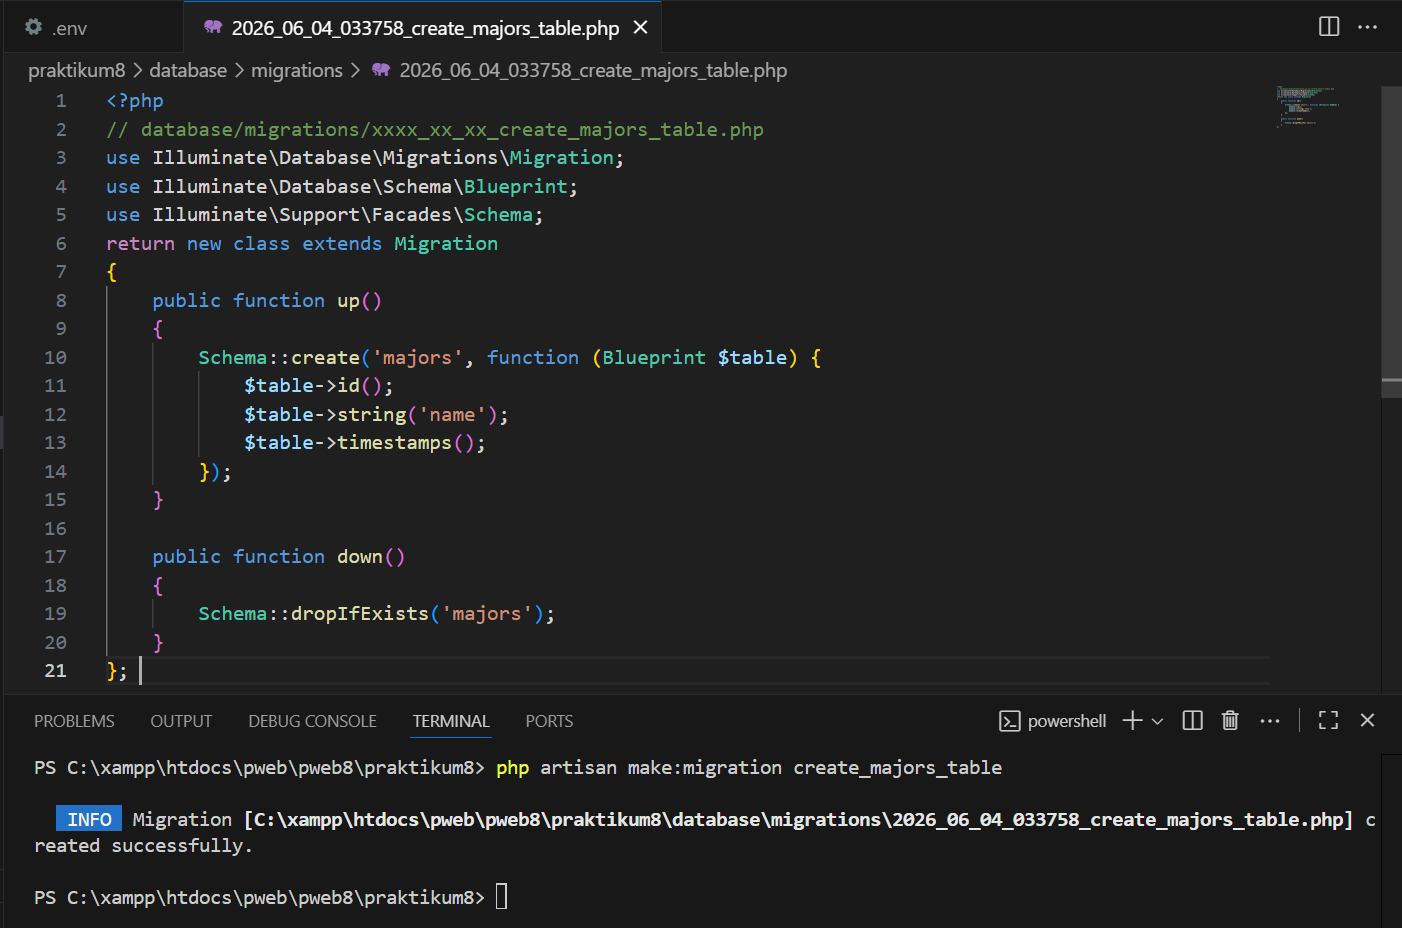Click 'return new class extends Migration' line
Image resolution: width=1402 pixels, height=928 pixels.
(x=302, y=243)
